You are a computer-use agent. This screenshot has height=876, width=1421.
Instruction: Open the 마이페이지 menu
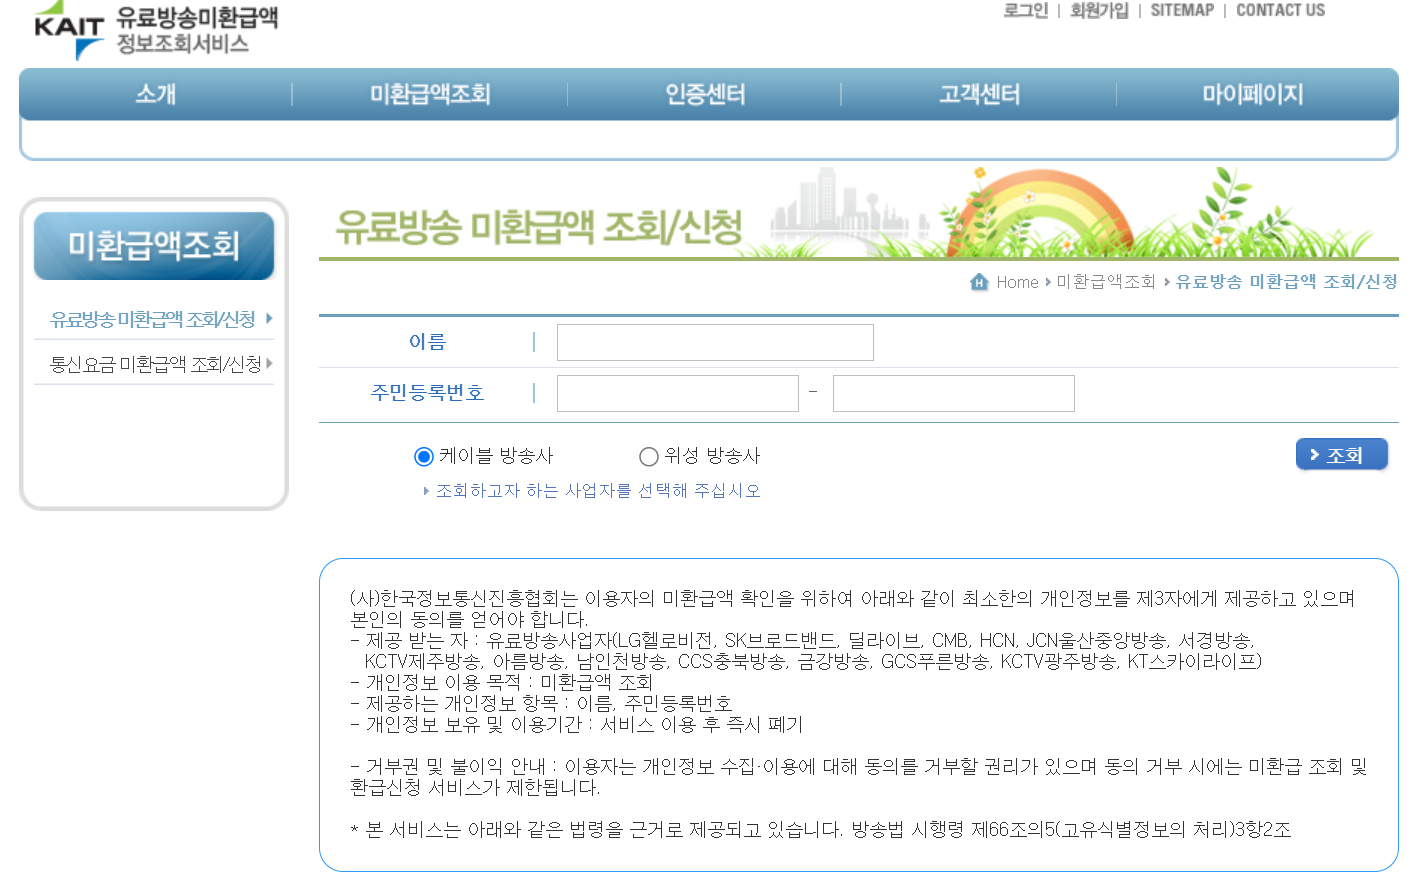pos(1253,94)
